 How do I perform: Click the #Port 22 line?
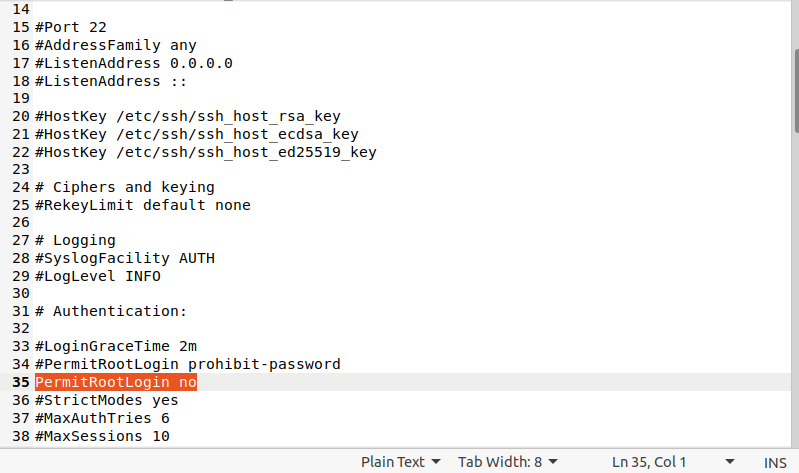[x=70, y=28]
